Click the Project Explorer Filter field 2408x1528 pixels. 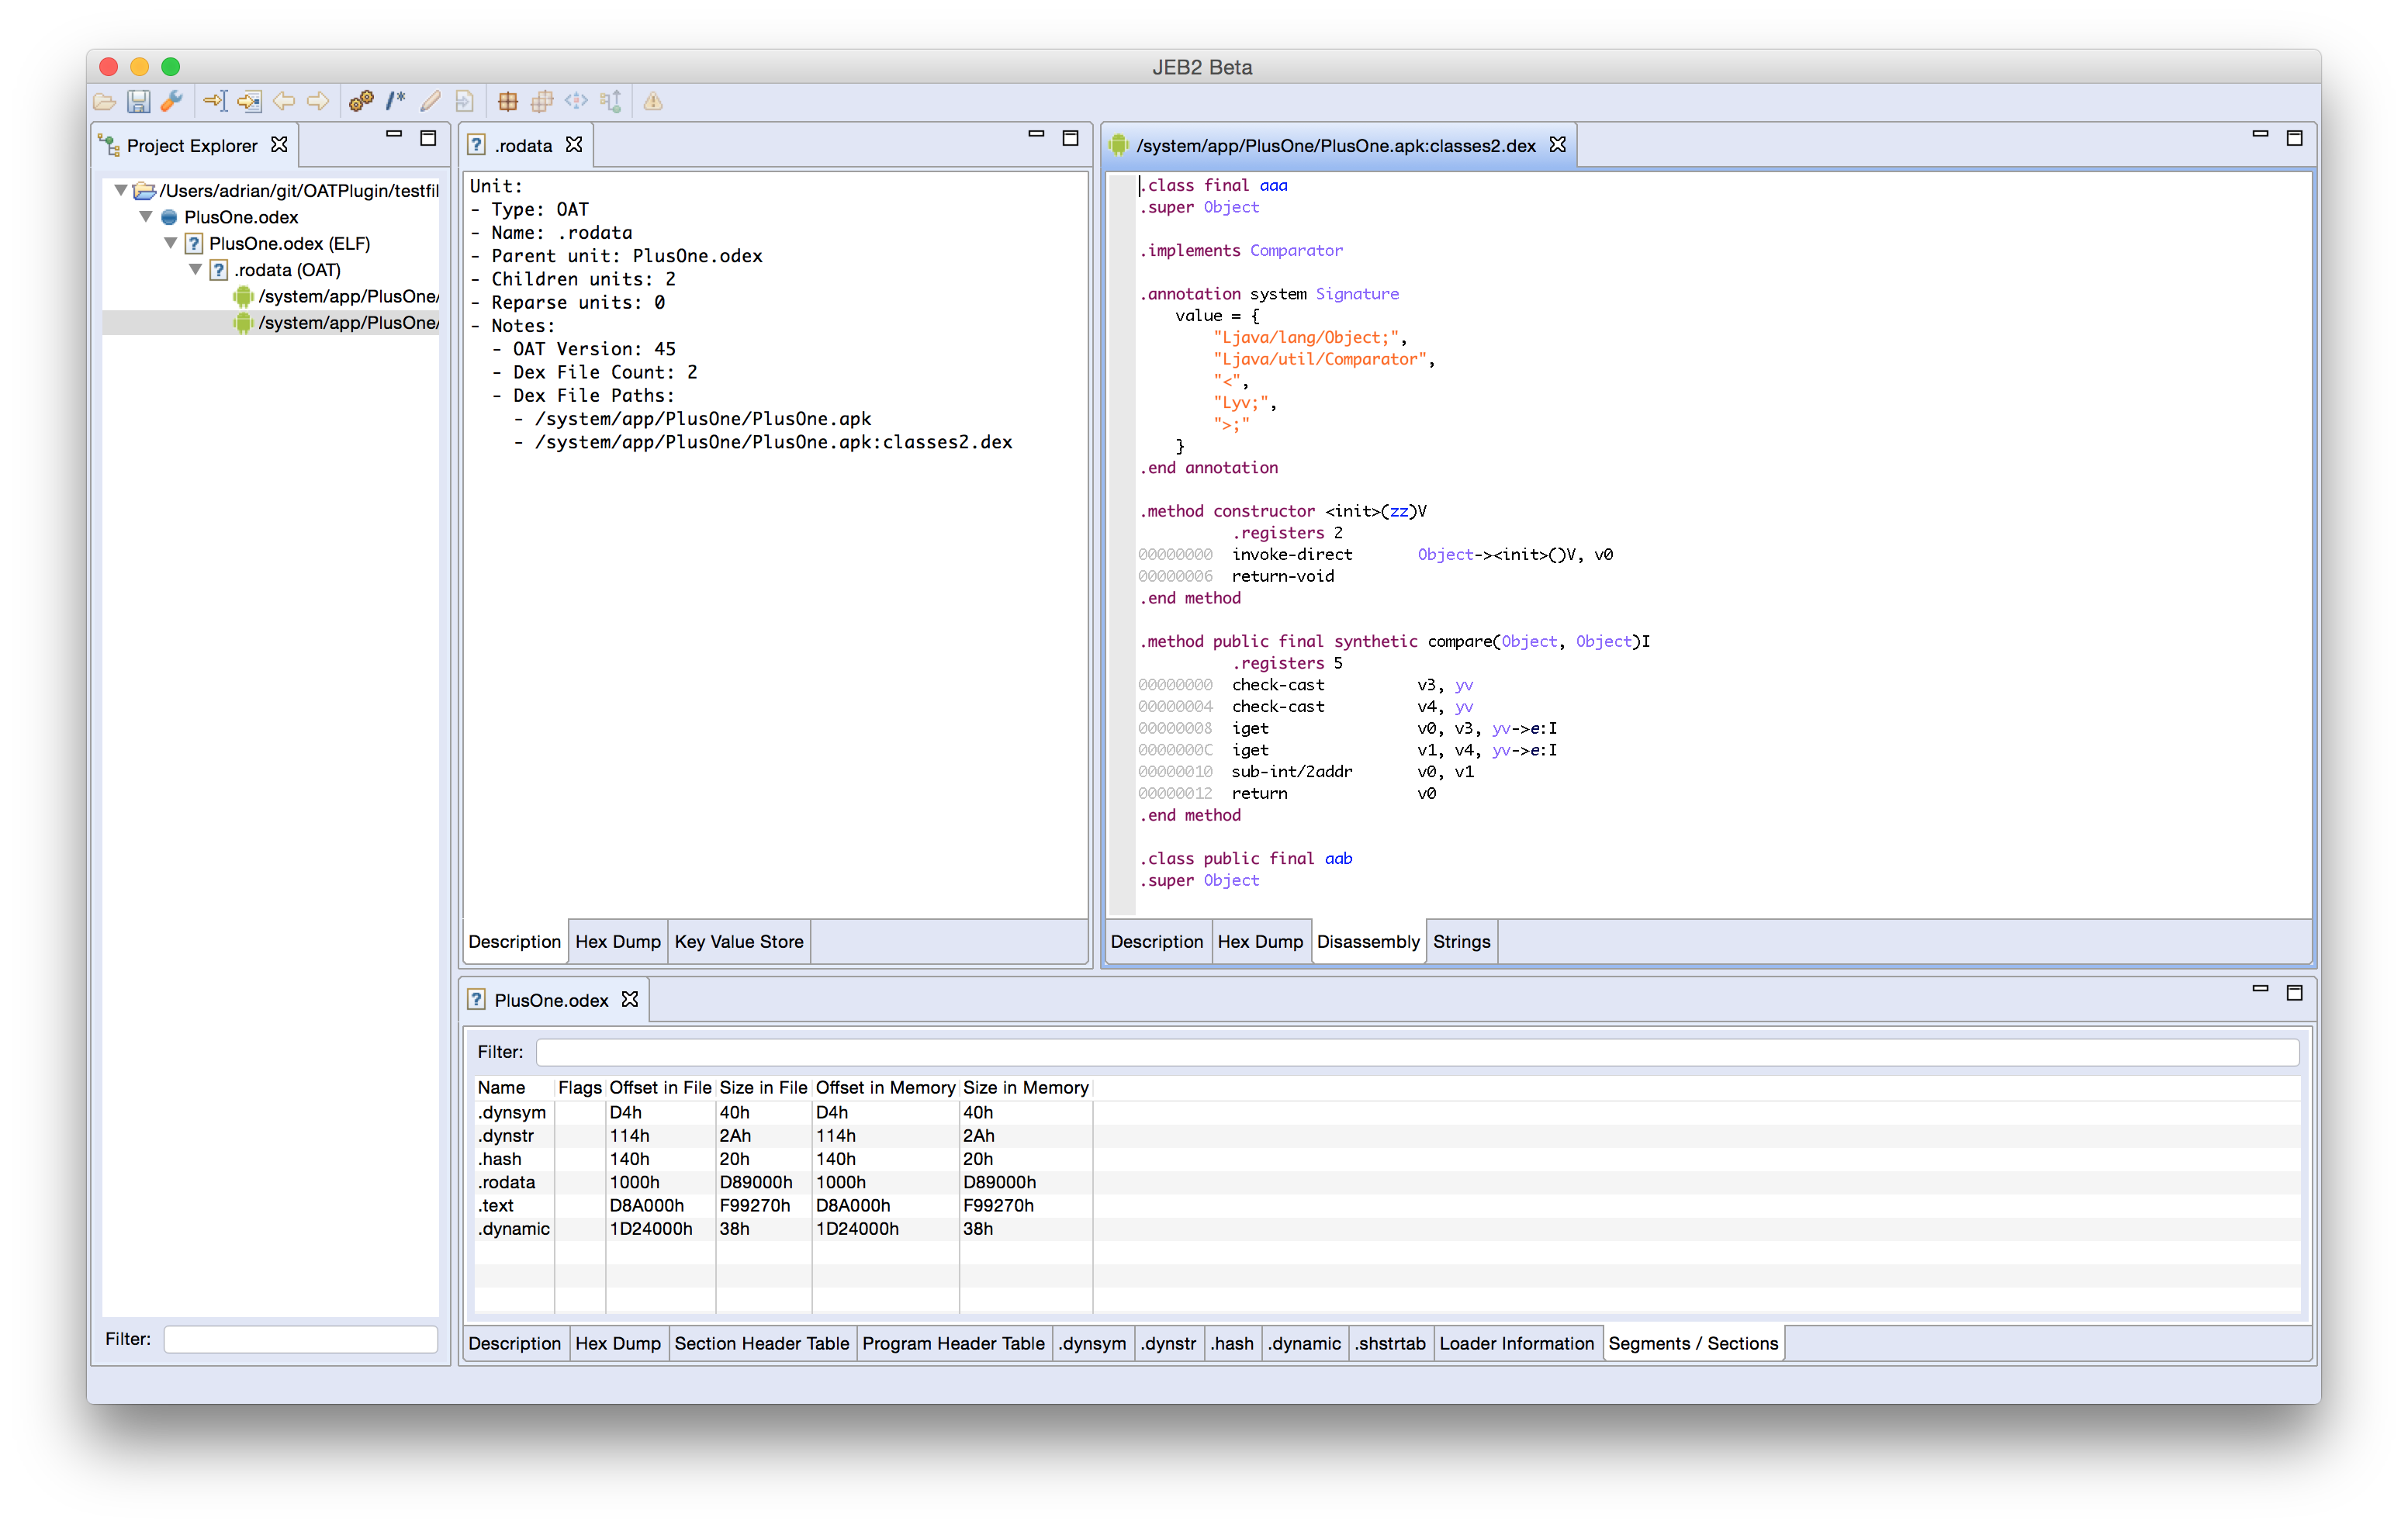click(x=300, y=1339)
